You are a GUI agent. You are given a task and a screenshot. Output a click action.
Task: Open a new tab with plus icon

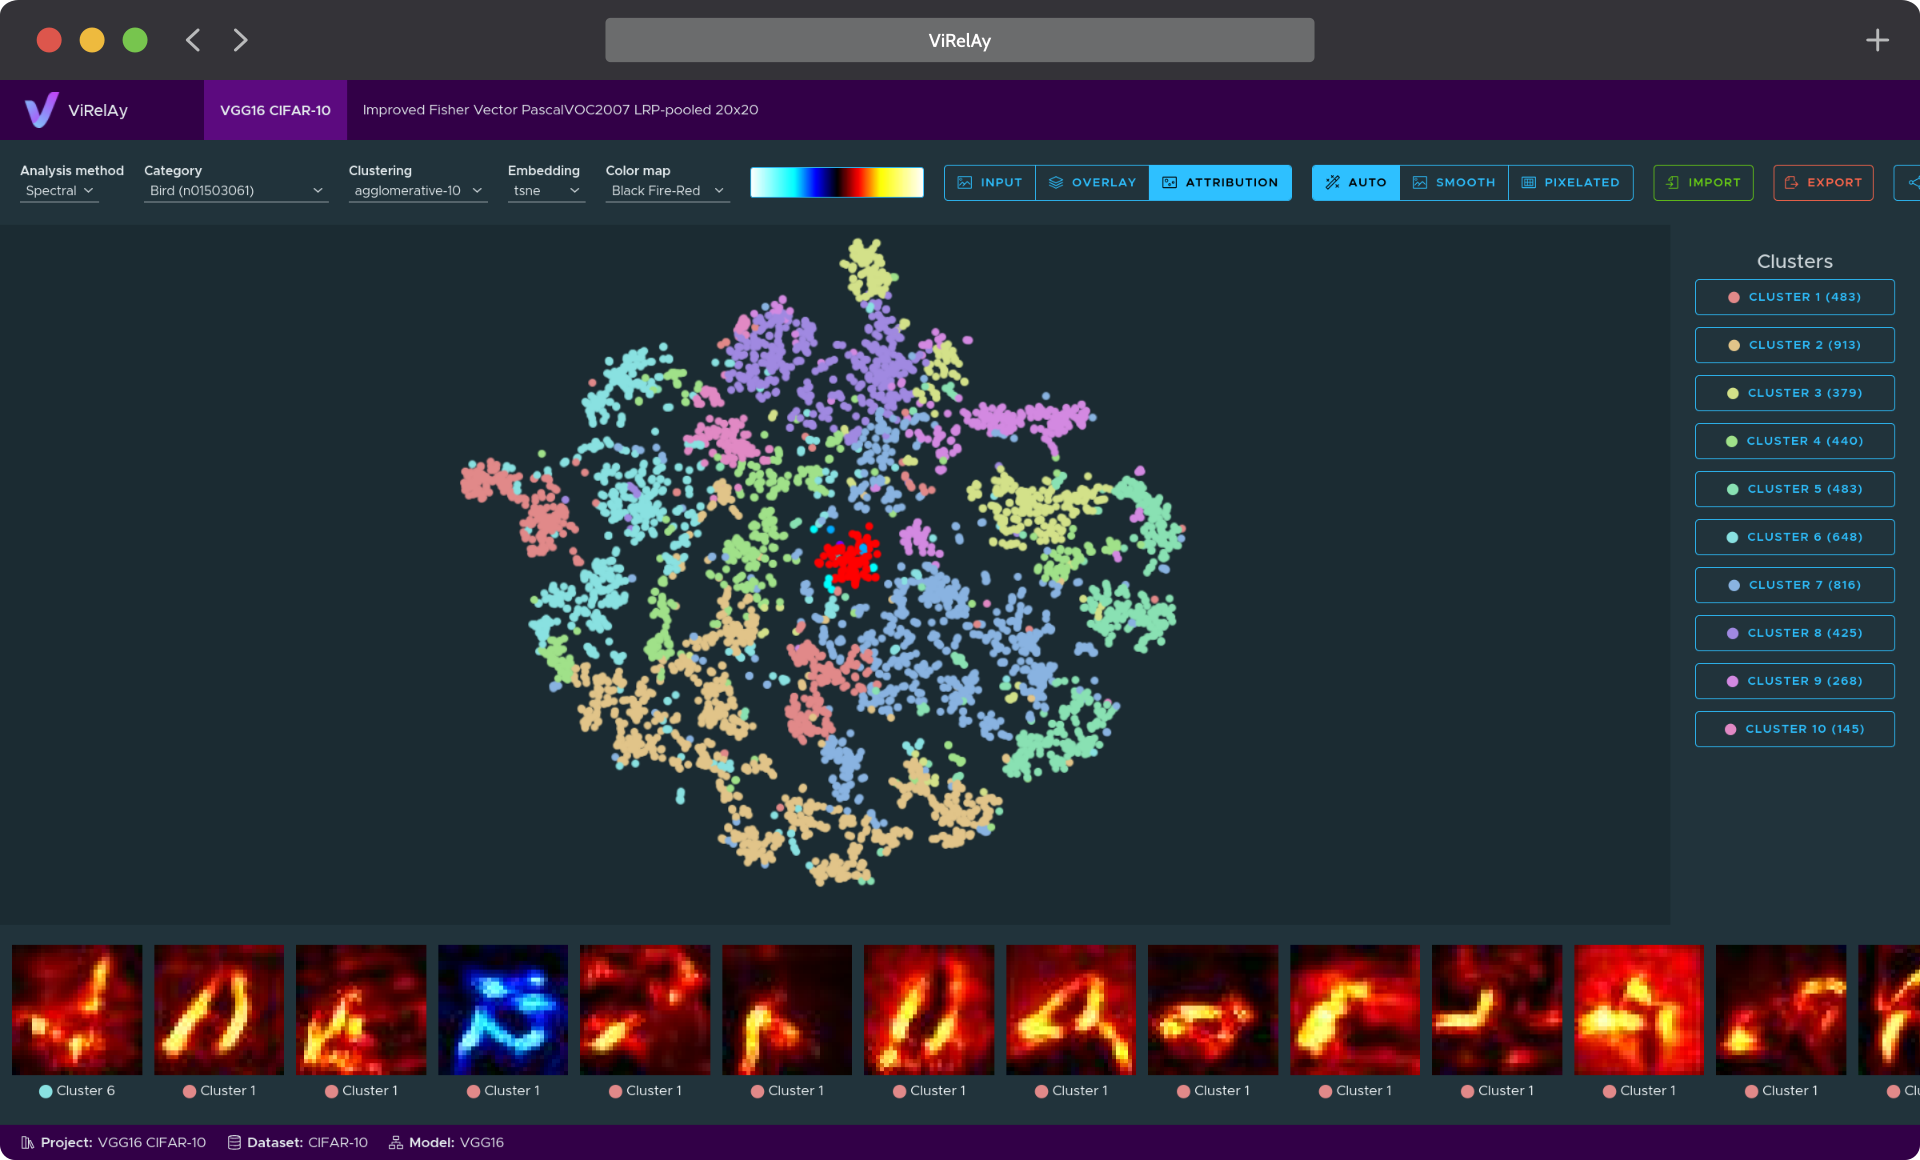coord(1877,40)
